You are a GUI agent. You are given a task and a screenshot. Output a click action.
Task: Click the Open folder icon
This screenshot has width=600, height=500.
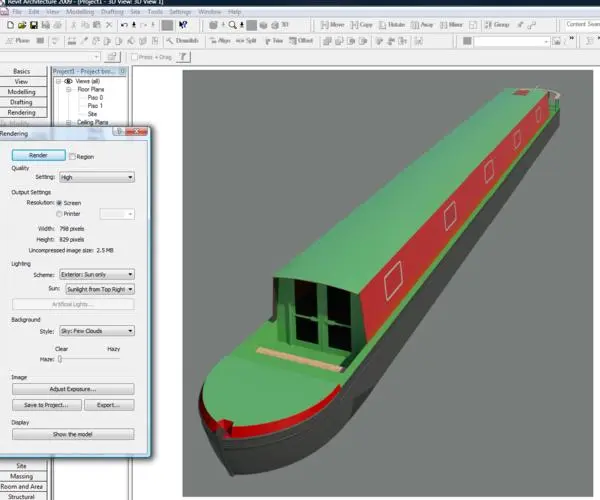coord(22,25)
